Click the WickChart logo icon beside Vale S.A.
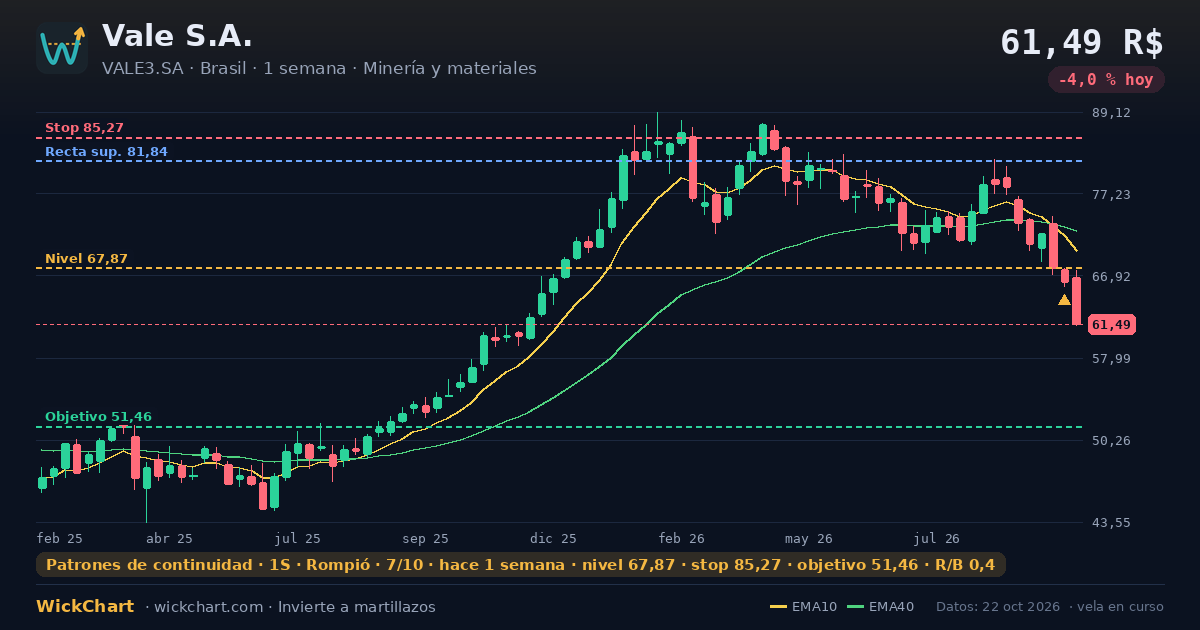This screenshot has width=1200, height=630. [x=62, y=48]
